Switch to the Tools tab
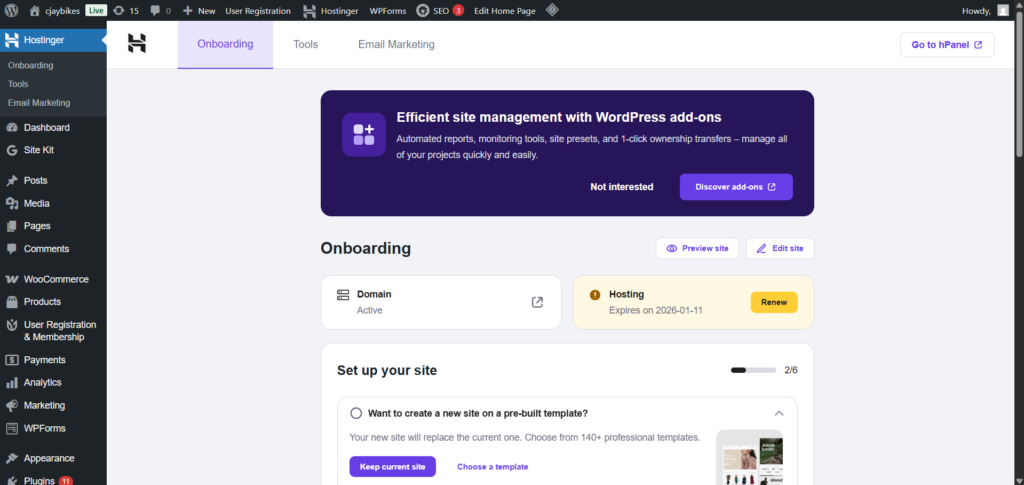 tap(305, 44)
